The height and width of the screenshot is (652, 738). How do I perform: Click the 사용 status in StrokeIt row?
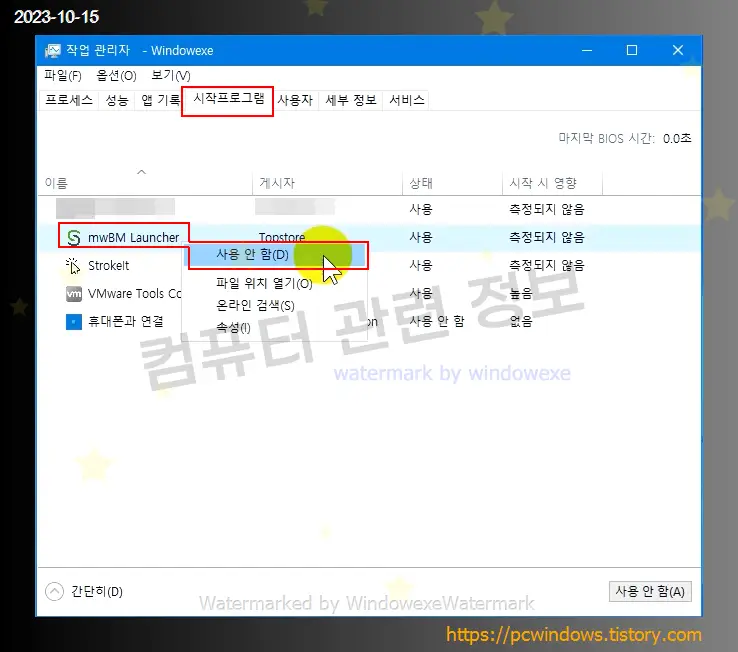pyautogui.click(x=421, y=266)
